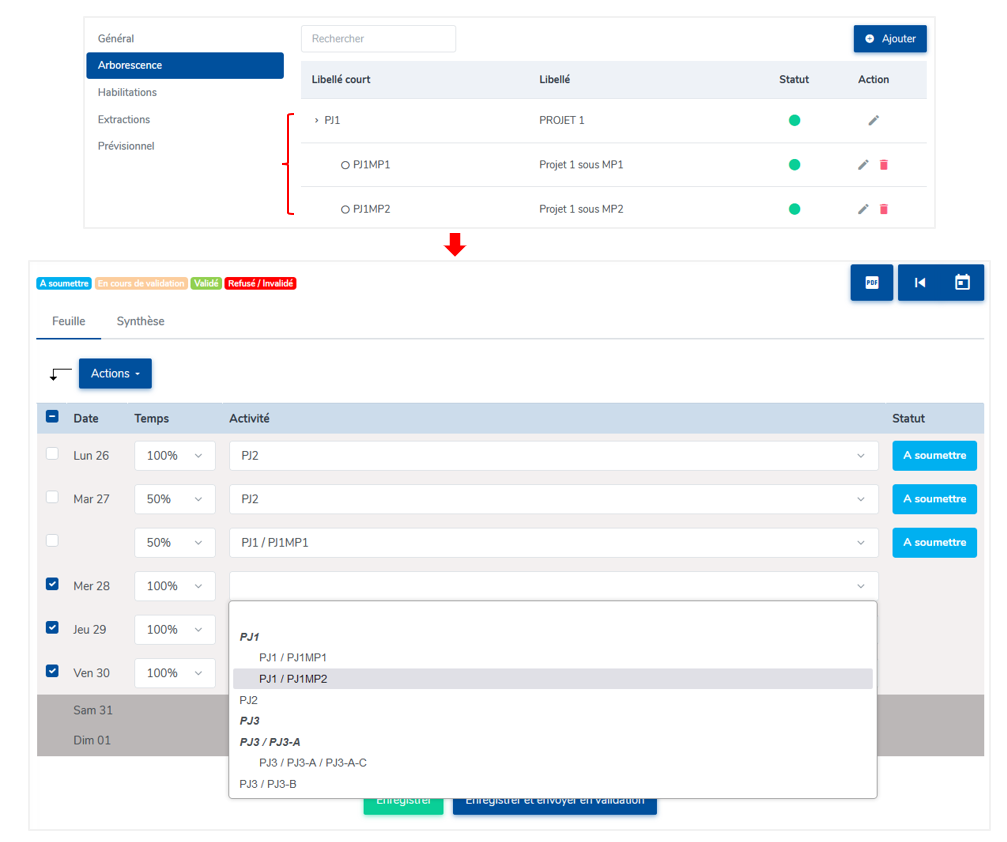Viewport: 1007px width, 842px height.
Task: Switch to the Synthèse tab
Action: (140, 321)
